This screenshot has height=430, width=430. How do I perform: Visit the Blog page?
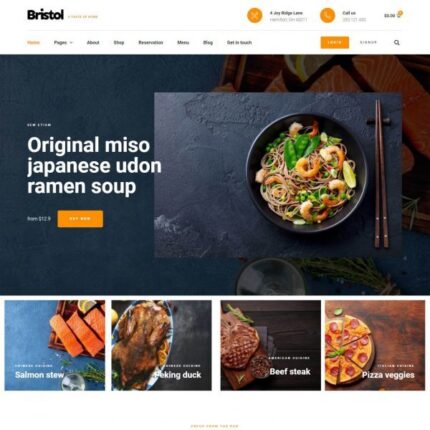pyautogui.click(x=208, y=43)
